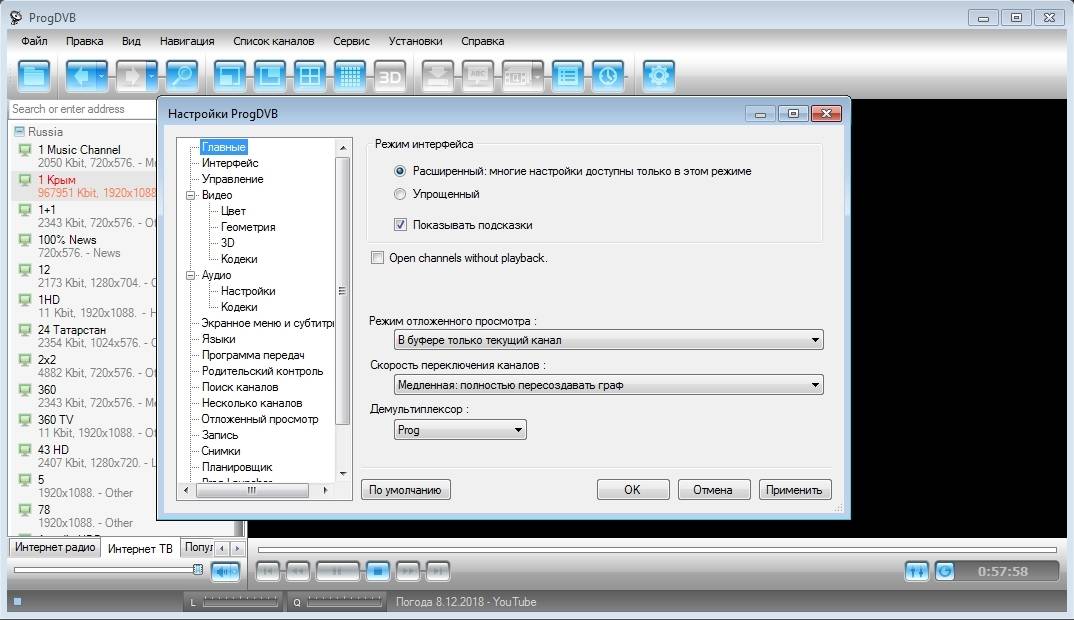This screenshot has height=620, width=1074.
Task: Click the refresh icon beside the timer
Action: pyautogui.click(x=945, y=571)
